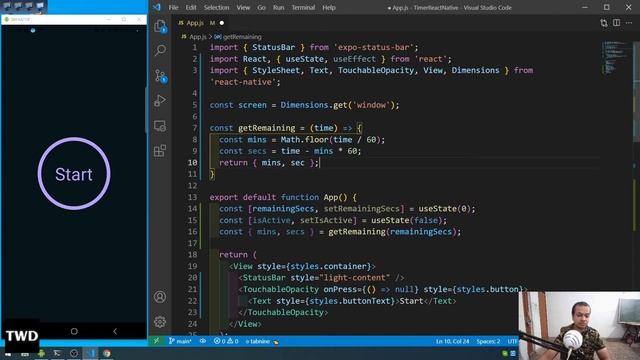Select the App.js editor tab

point(201,23)
